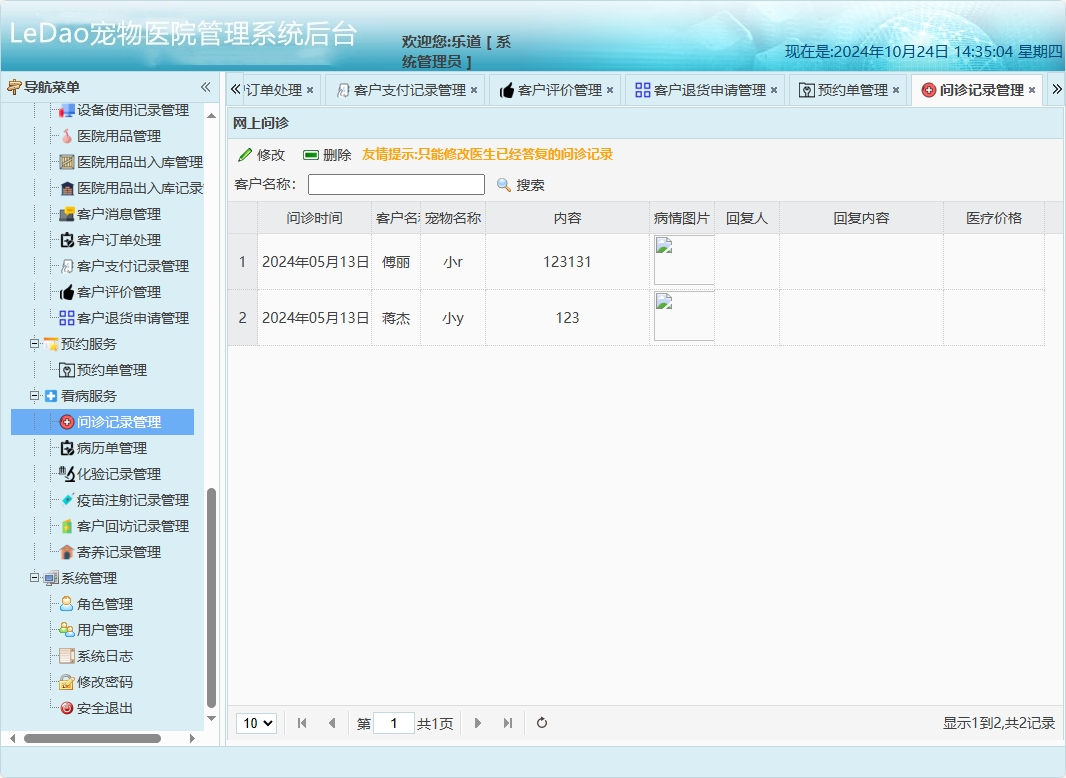
Task: Click the 病情图片 thumbnail in row 1
Action: pyautogui.click(x=683, y=260)
